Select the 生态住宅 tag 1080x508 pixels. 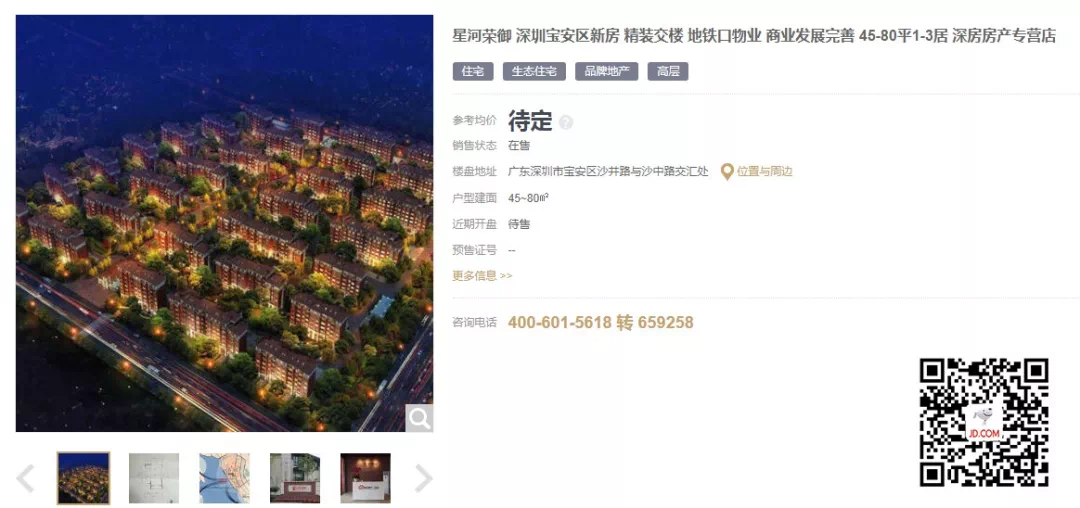click(534, 72)
